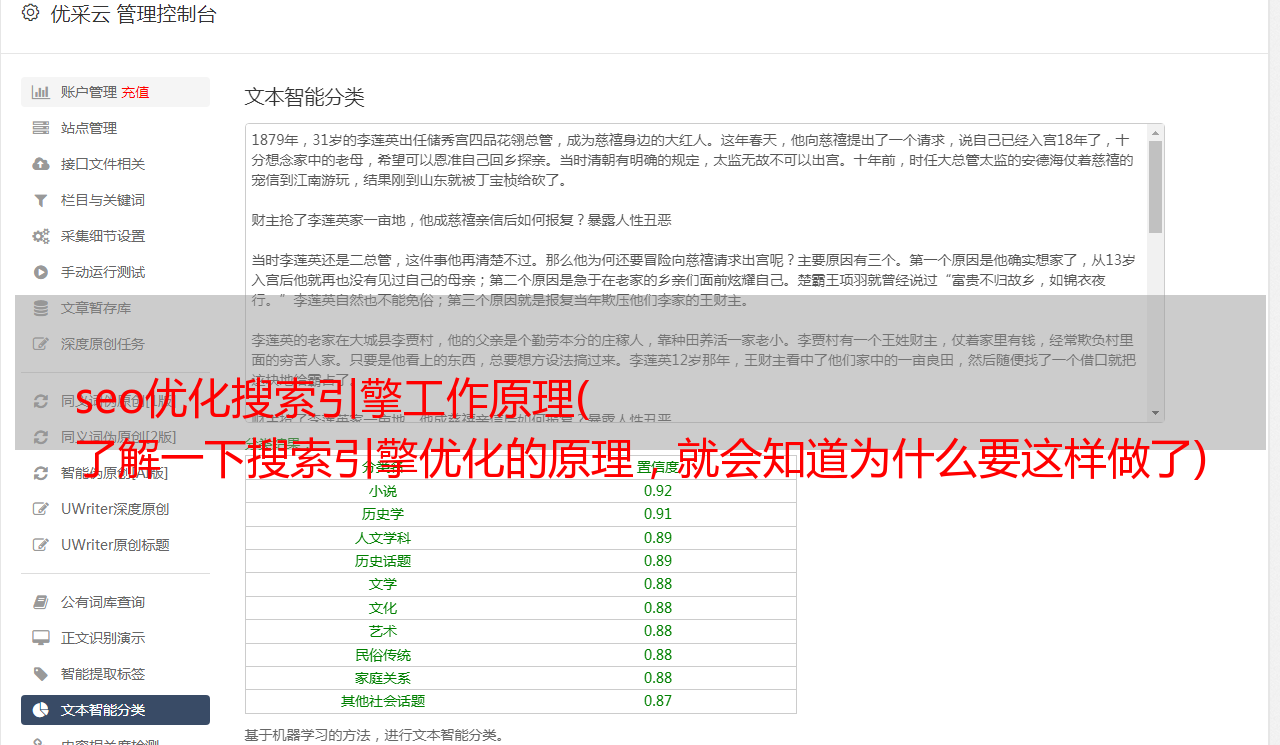Image resolution: width=1280 pixels, height=745 pixels.
Task: Click the play circle icon for 手动运行测试
Action: [40, 272]
